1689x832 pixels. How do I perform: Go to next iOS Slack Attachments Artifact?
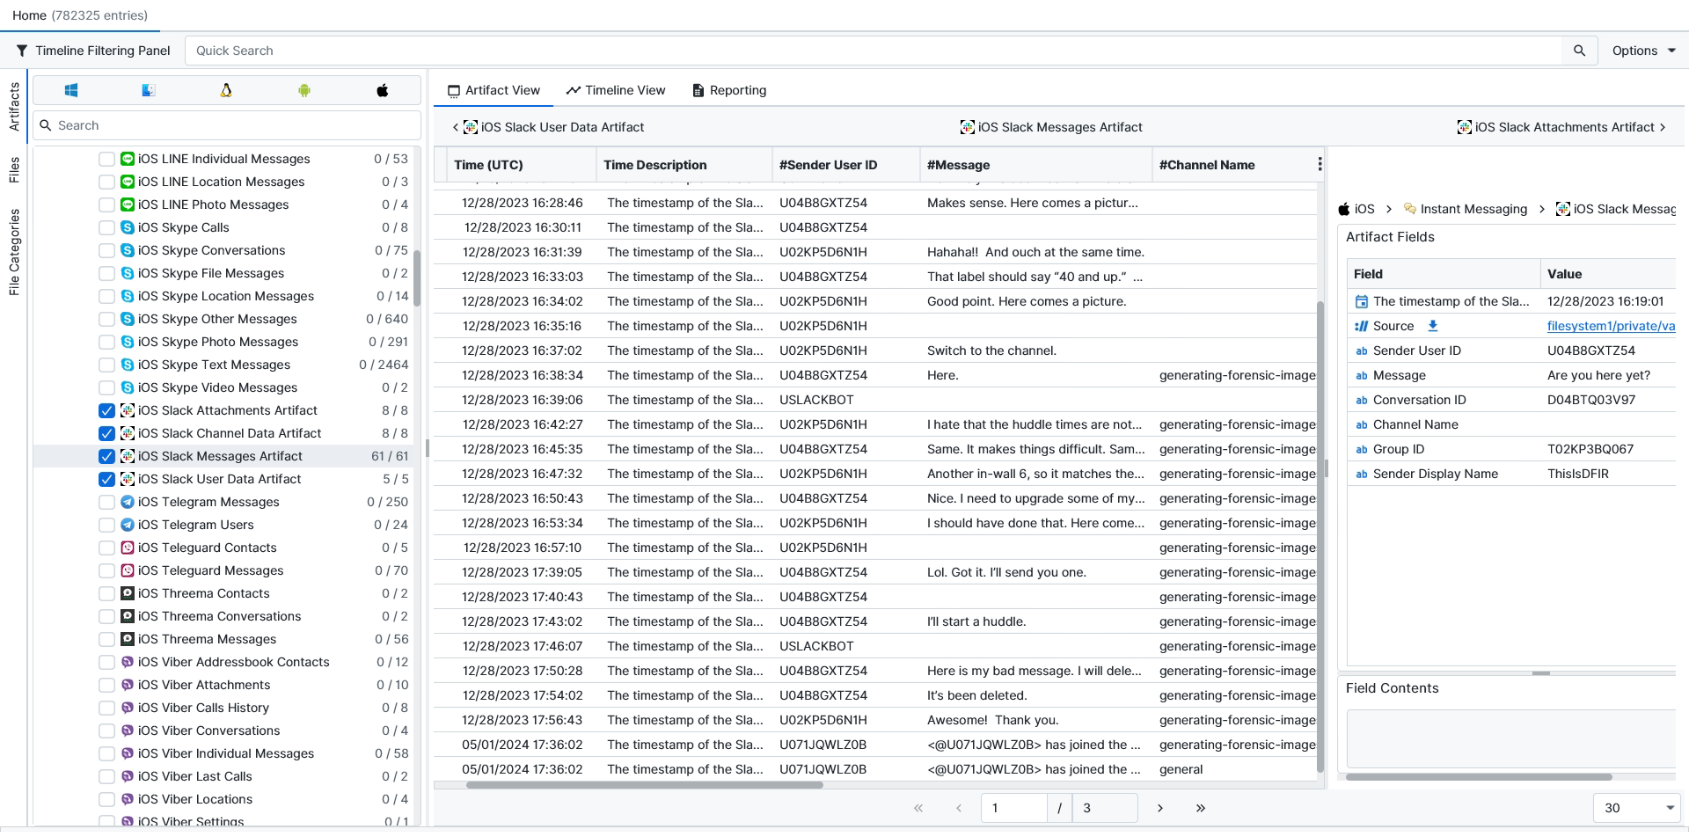[1562, 127]
